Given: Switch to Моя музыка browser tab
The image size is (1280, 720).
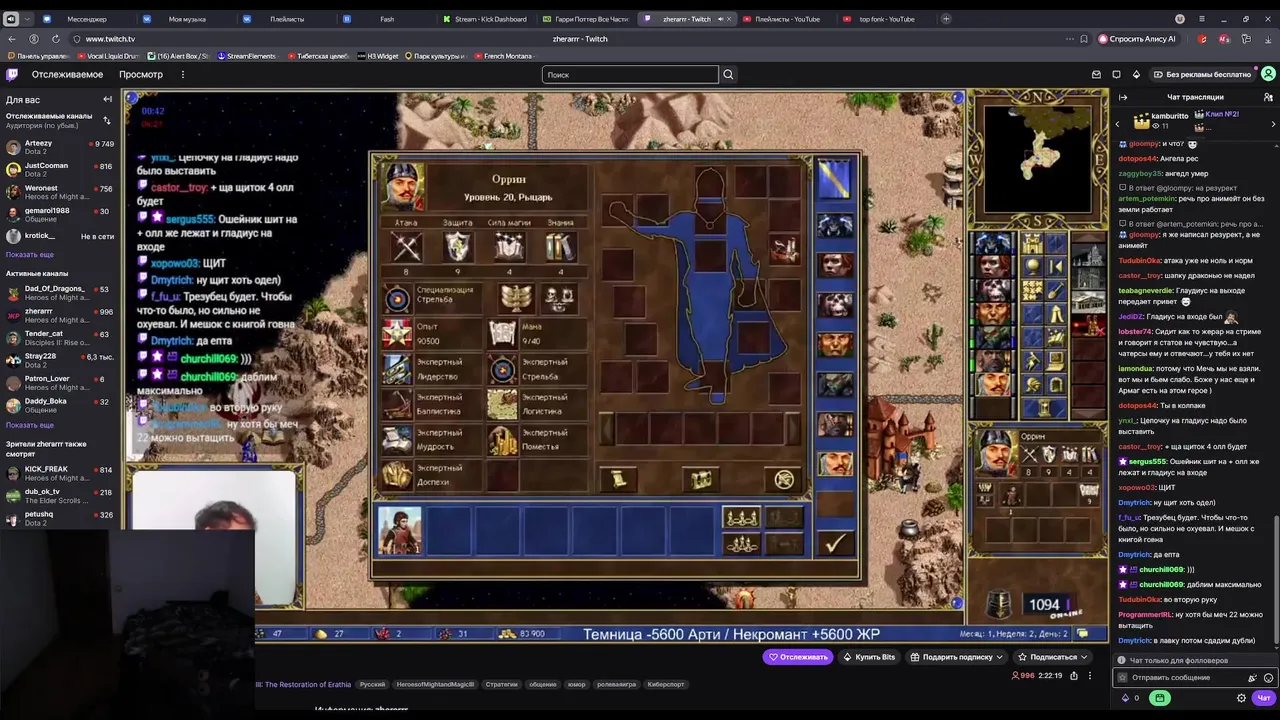Looking at the screenshot, I should [x=186, y=19].
